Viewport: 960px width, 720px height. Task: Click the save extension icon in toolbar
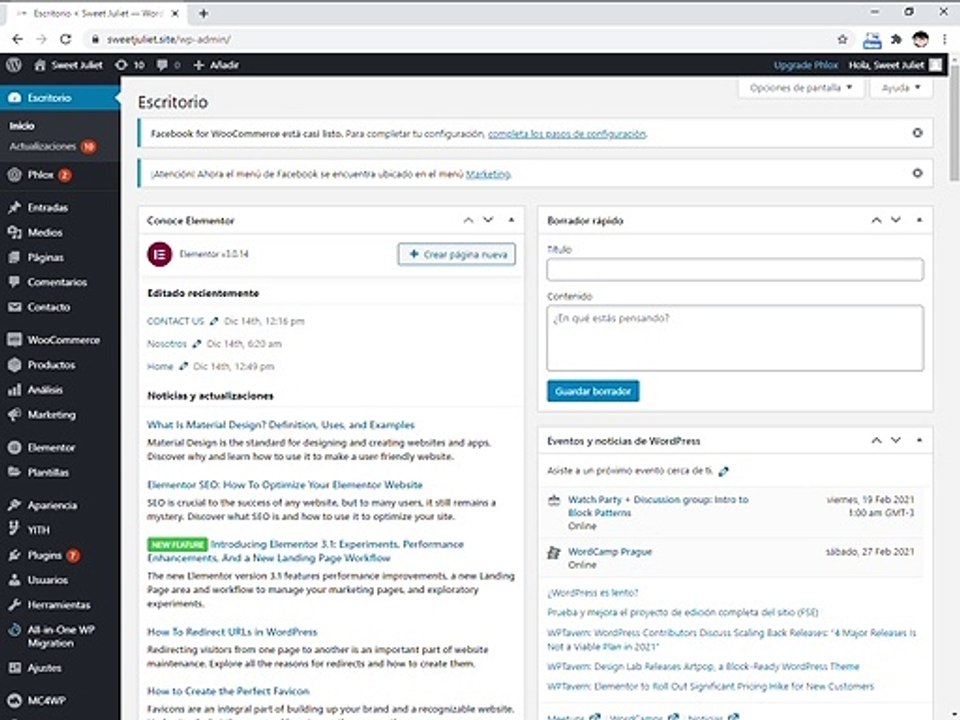(872, 40)
